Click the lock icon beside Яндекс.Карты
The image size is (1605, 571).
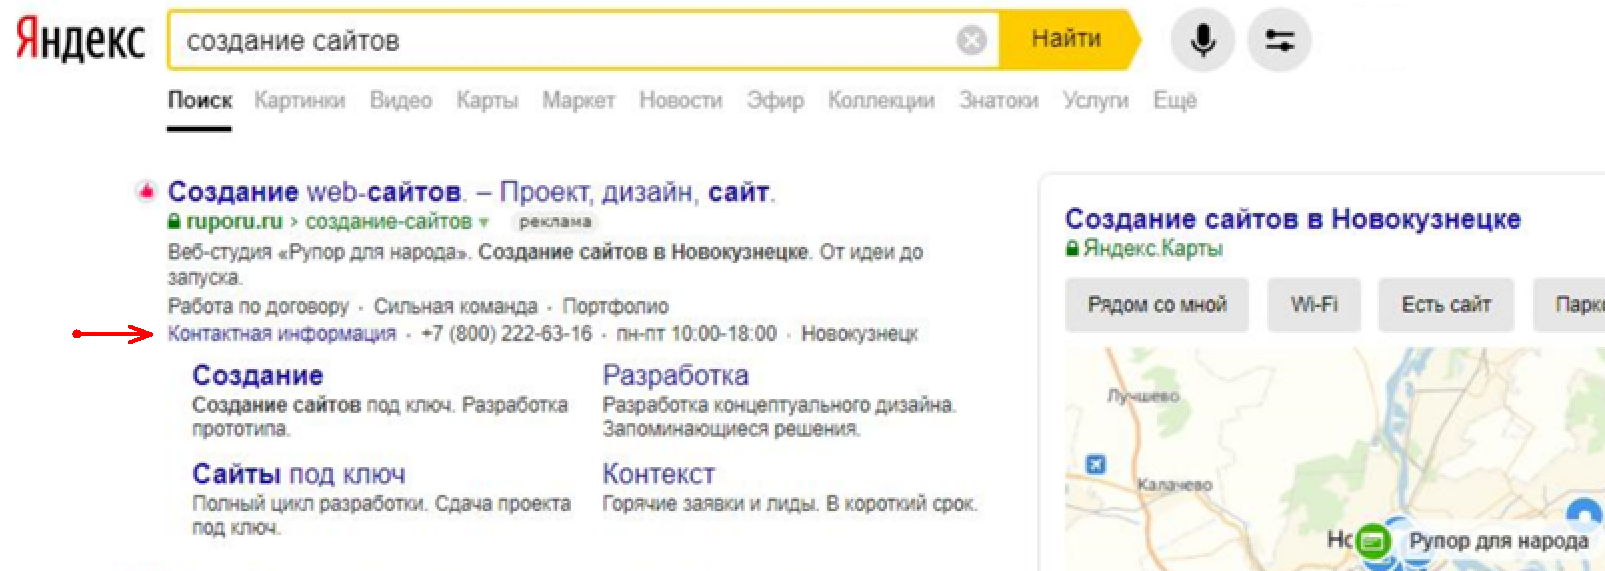tap(1072, 248)
